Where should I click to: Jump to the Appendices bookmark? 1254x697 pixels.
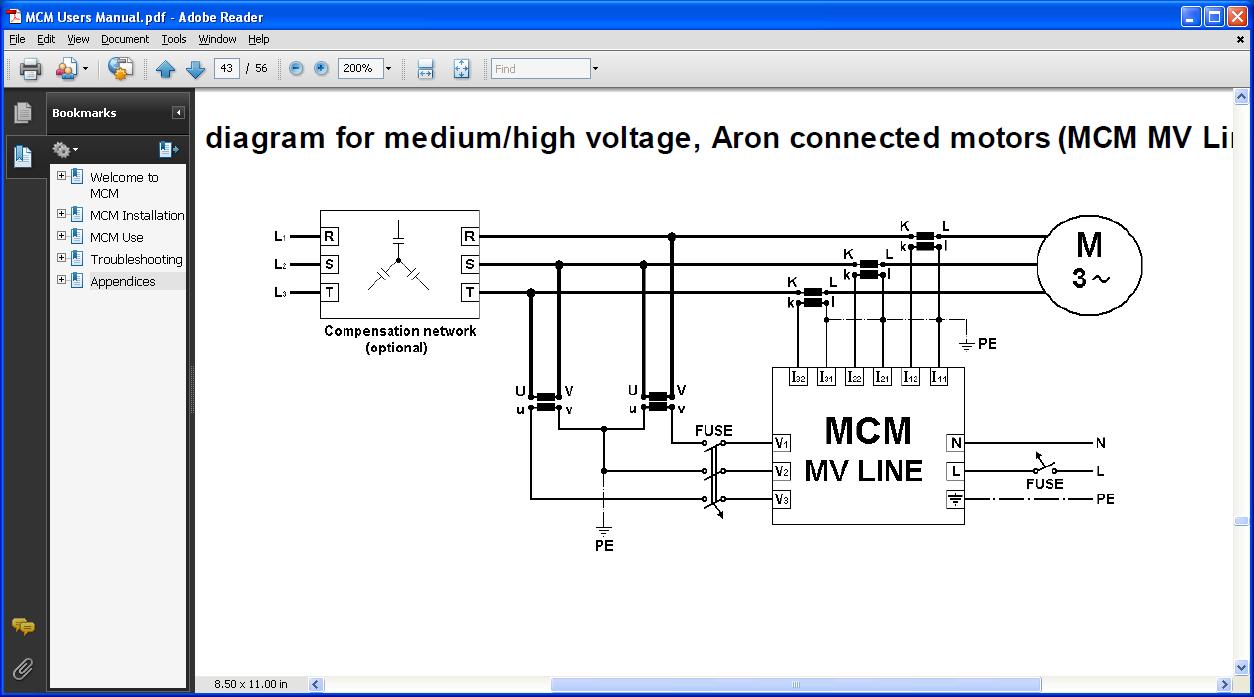(x=122, y=281)
